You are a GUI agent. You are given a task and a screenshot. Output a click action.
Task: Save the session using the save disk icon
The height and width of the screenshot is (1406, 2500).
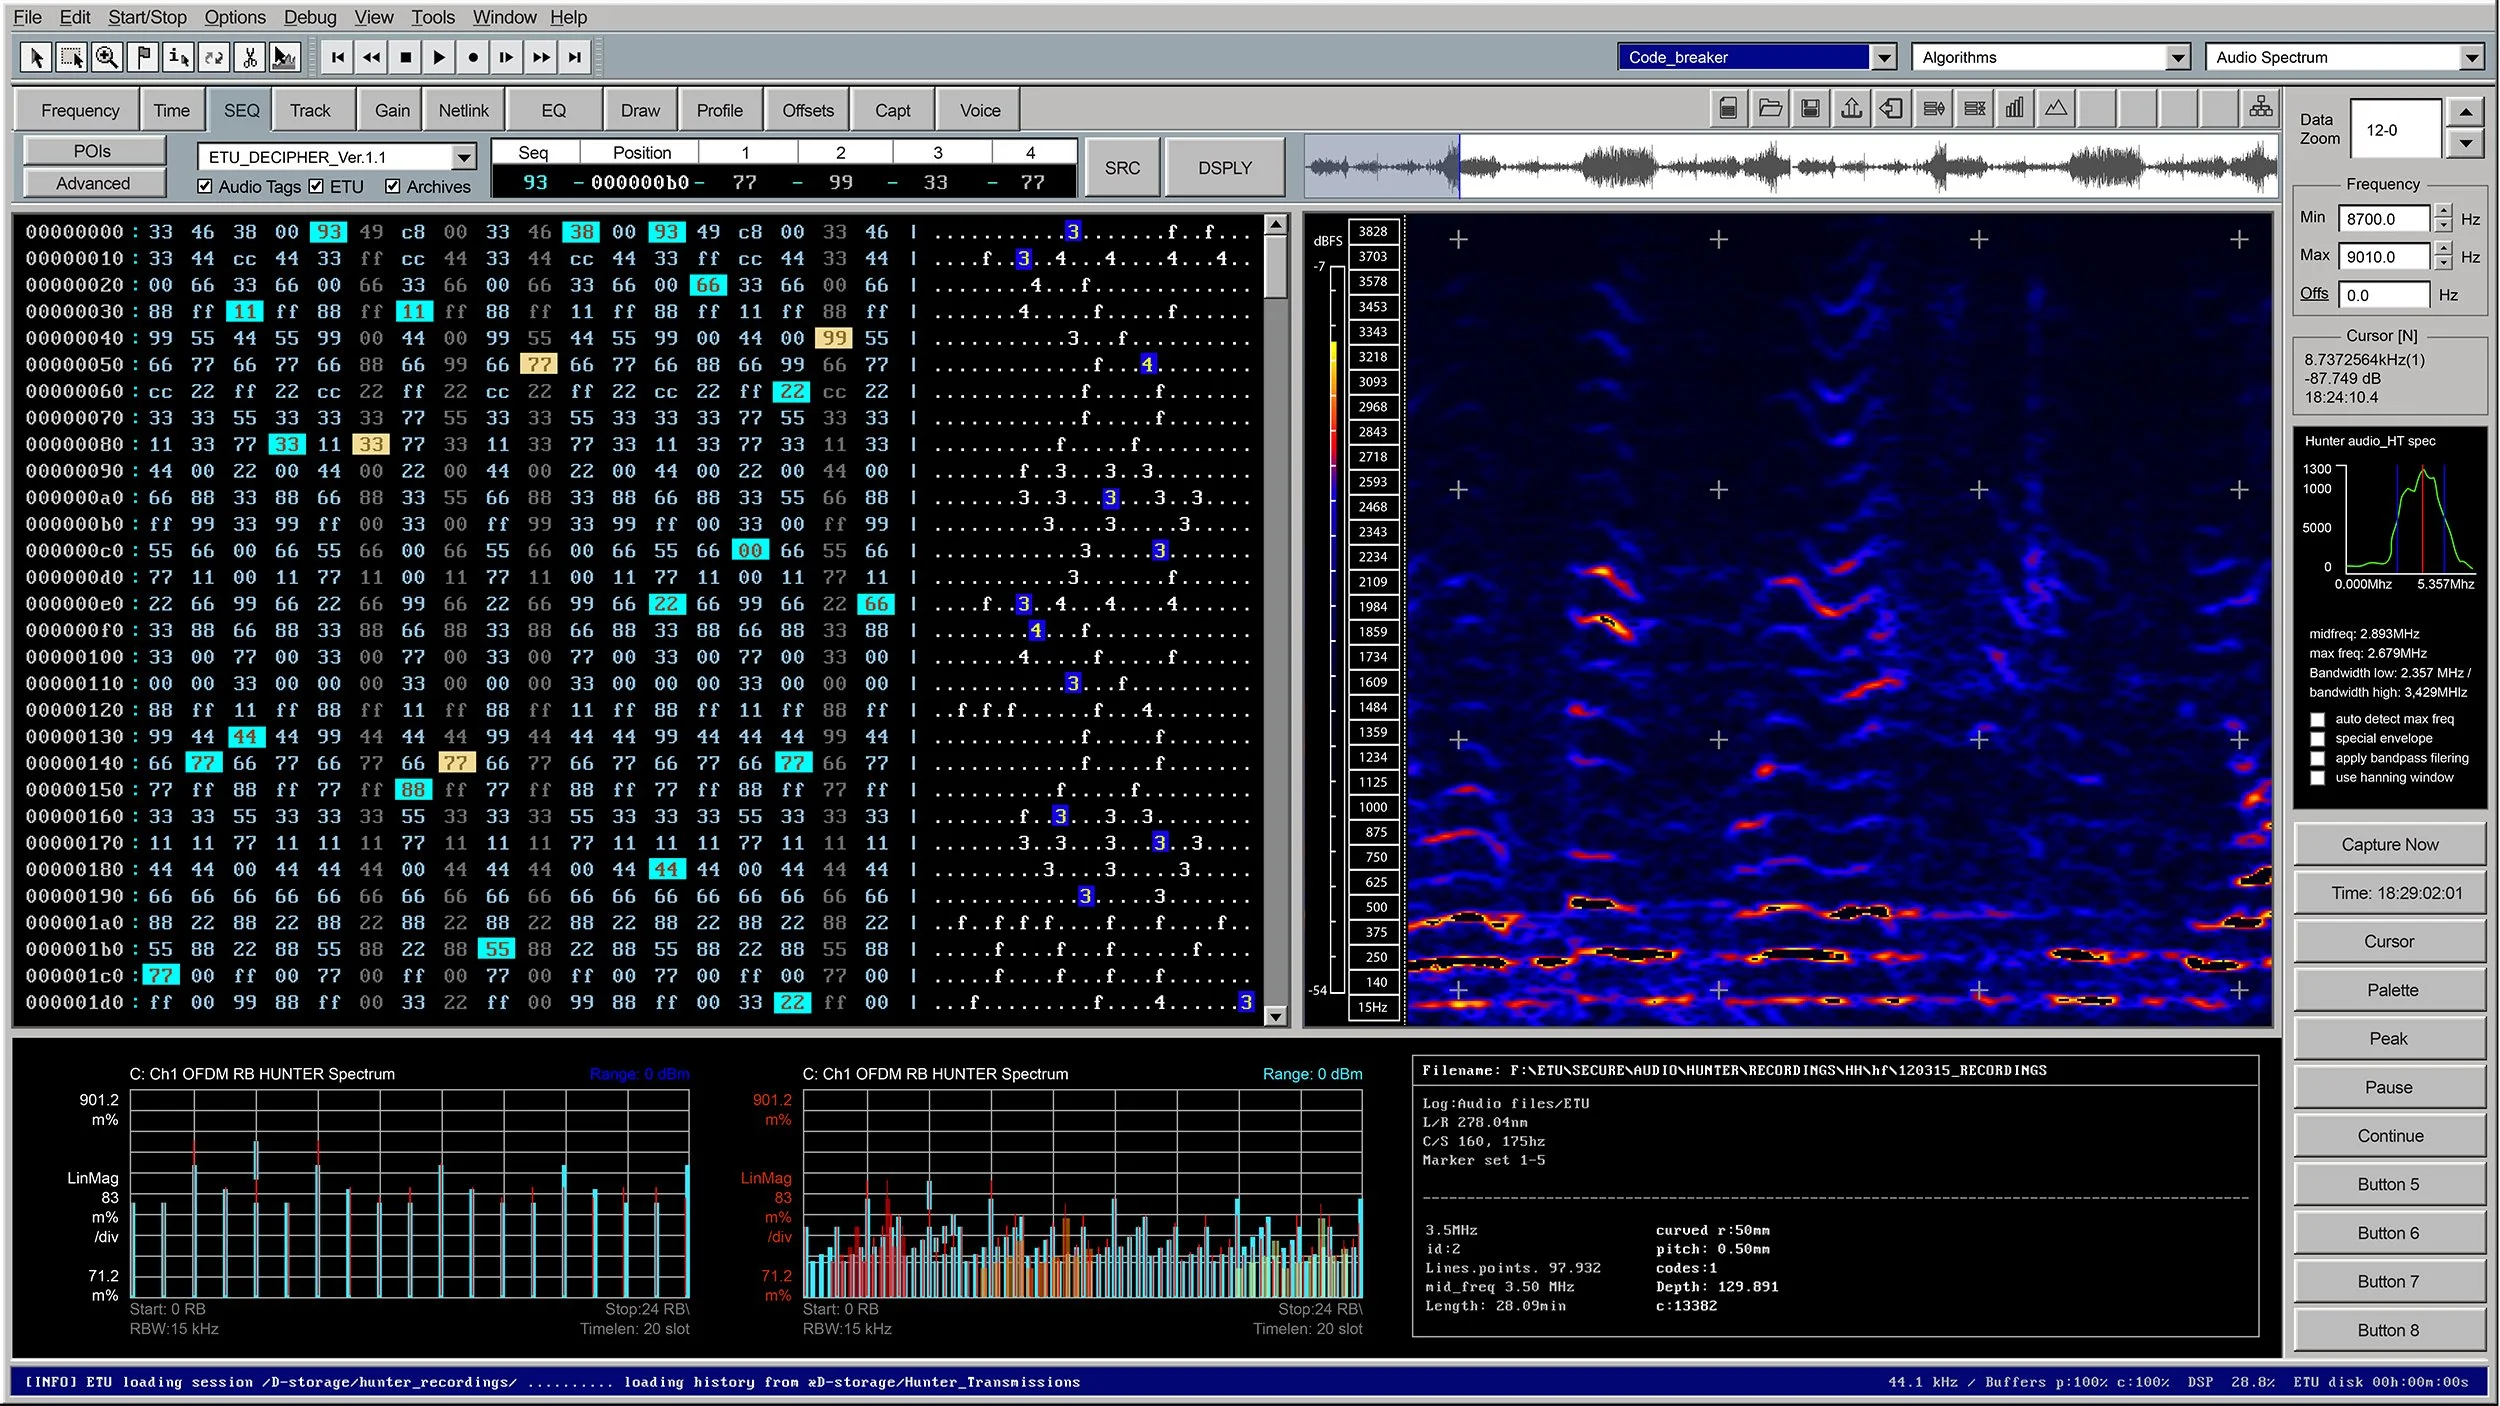tap(1810, 108)
